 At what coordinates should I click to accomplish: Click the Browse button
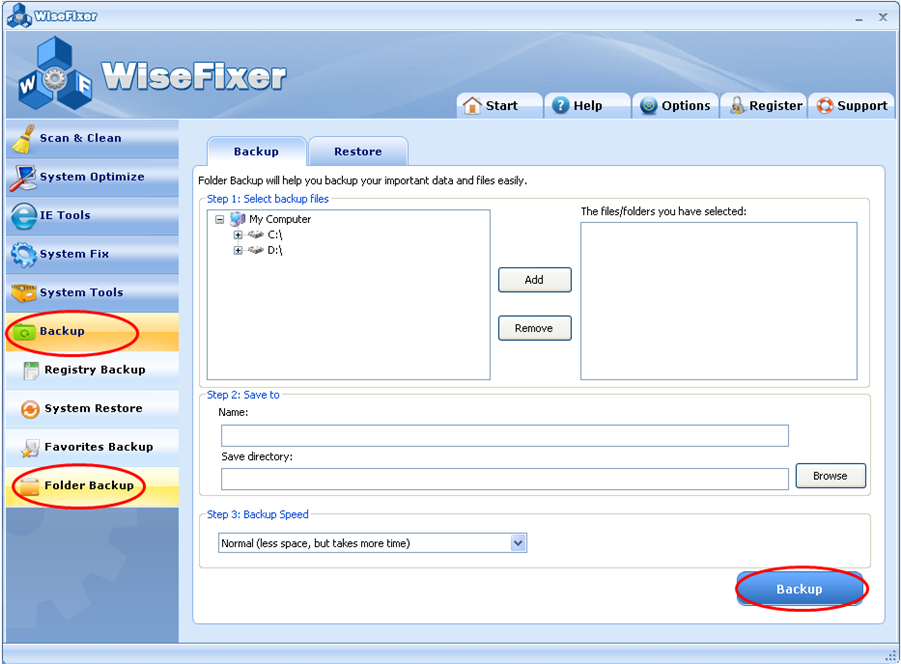pos(830,476)
